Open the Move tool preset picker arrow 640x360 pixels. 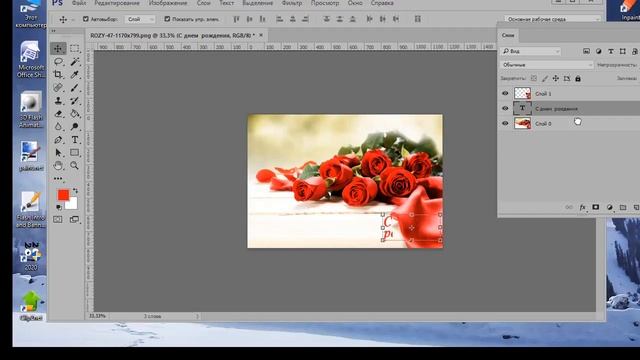(73, 20)
